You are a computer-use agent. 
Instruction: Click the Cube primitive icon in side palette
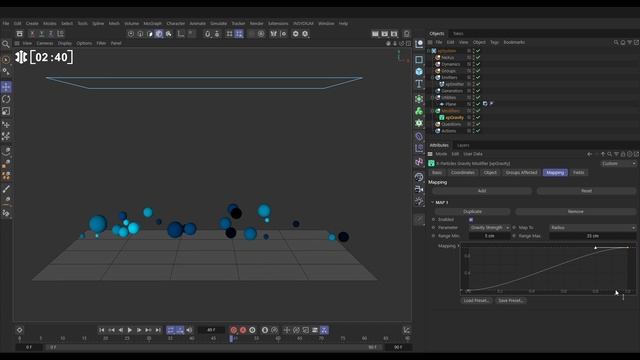[419, 71]
